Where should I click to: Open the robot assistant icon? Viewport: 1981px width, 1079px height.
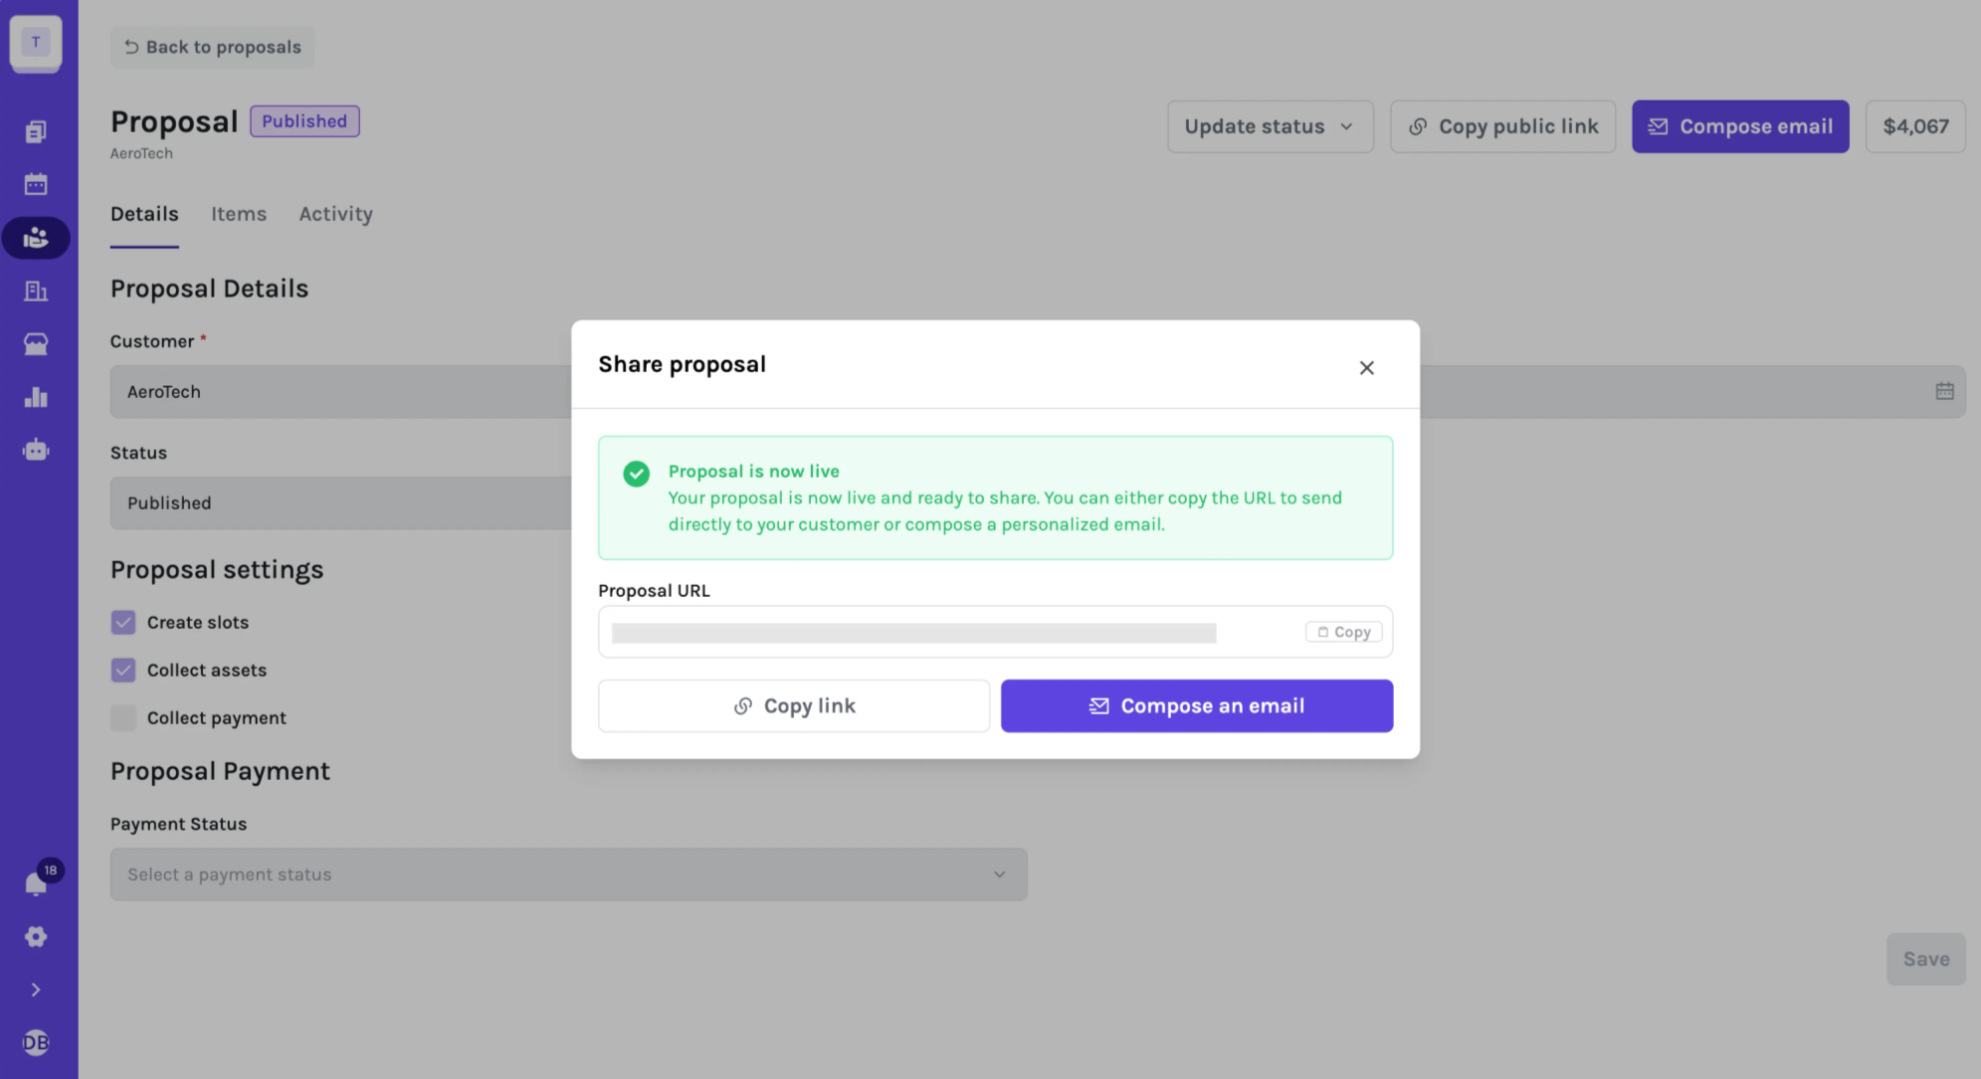(36, 450)
